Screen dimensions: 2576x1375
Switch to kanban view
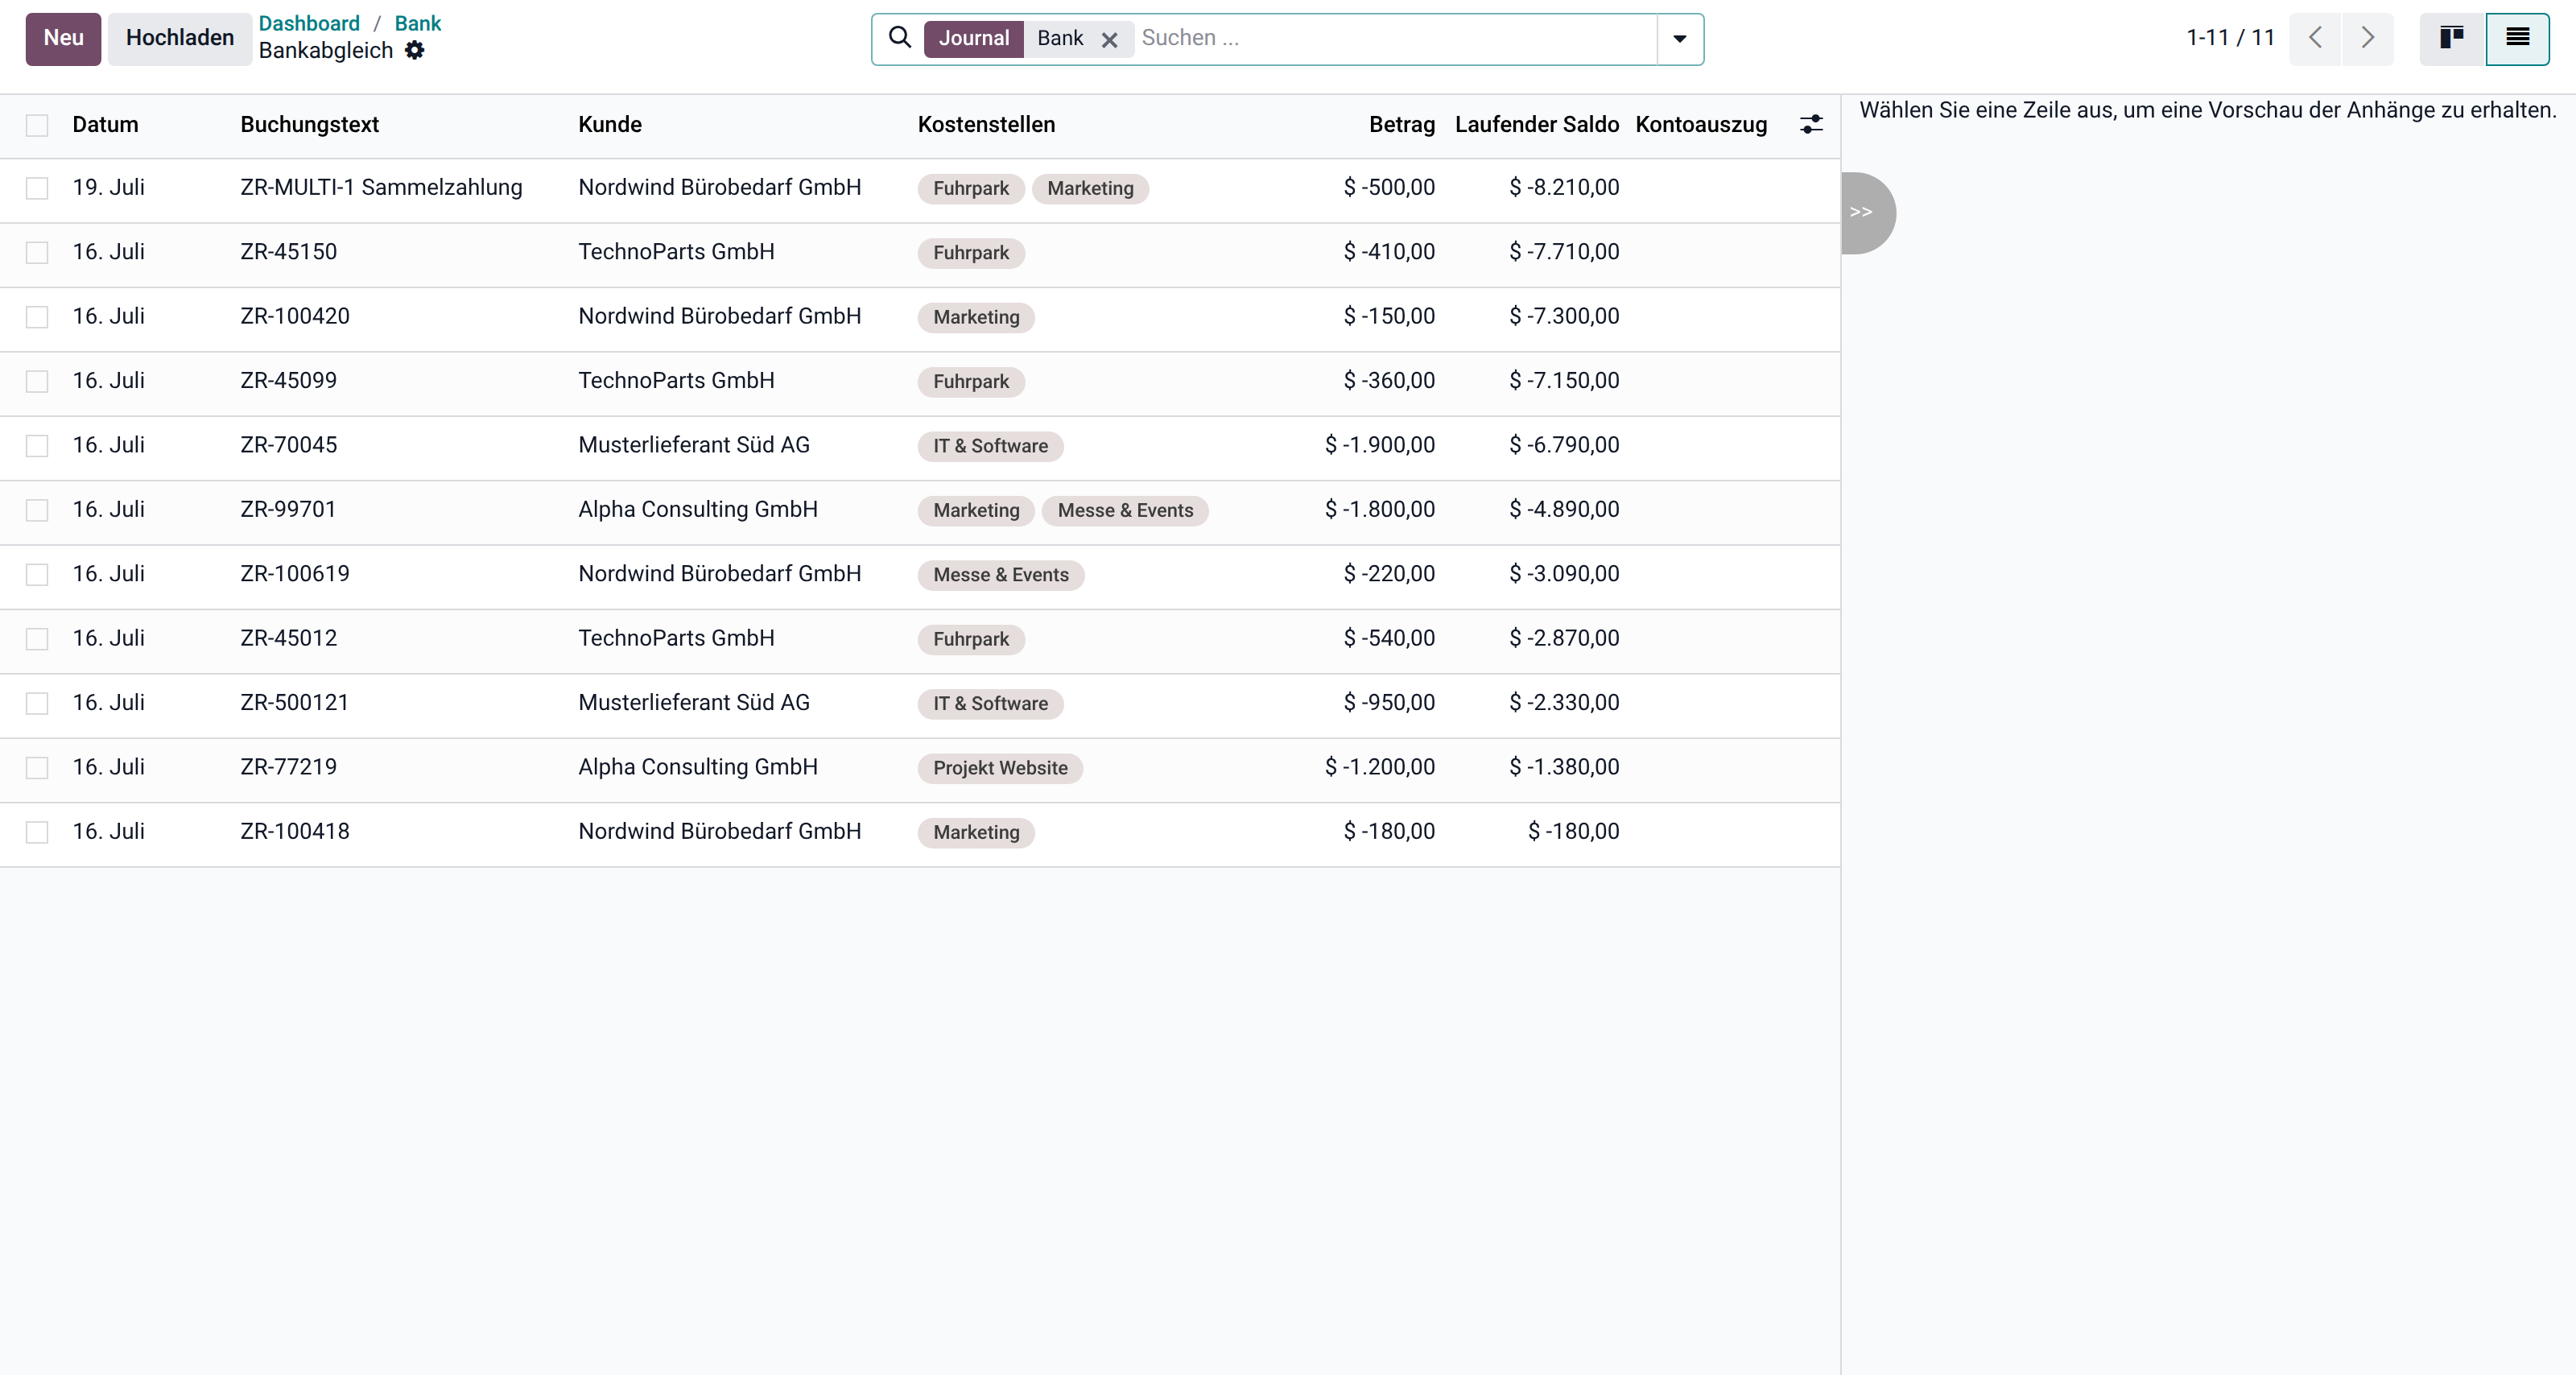tap(2452, 38)
